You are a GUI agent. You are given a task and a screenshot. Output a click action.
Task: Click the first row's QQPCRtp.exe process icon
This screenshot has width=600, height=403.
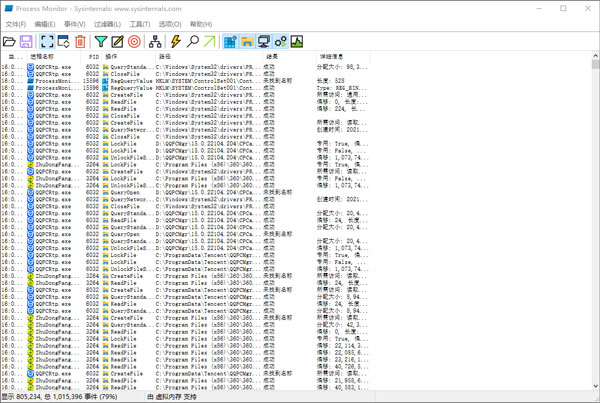click(31, 67)
